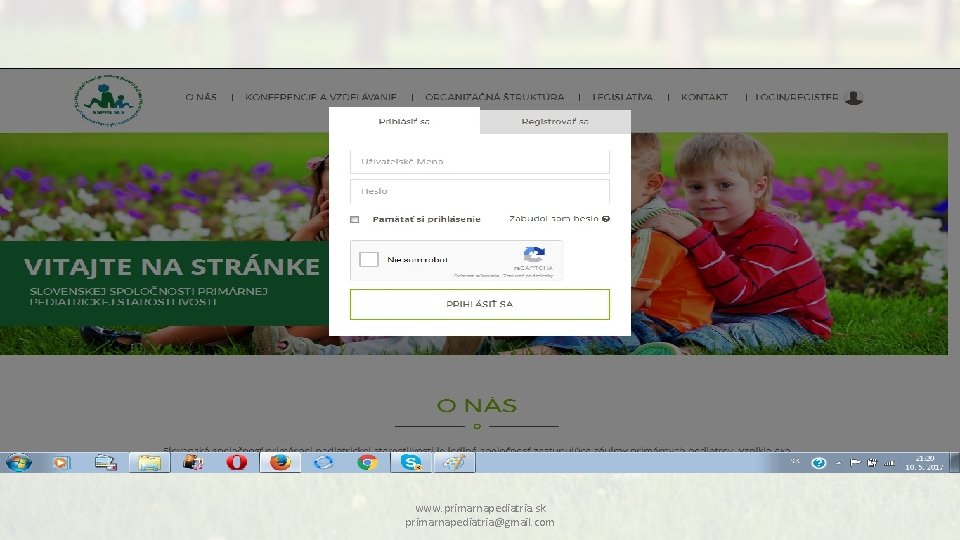Screen dimensions: 960x540
Task: Click the reCAPTCHA logo icon
Action: [x=534, y=254]
